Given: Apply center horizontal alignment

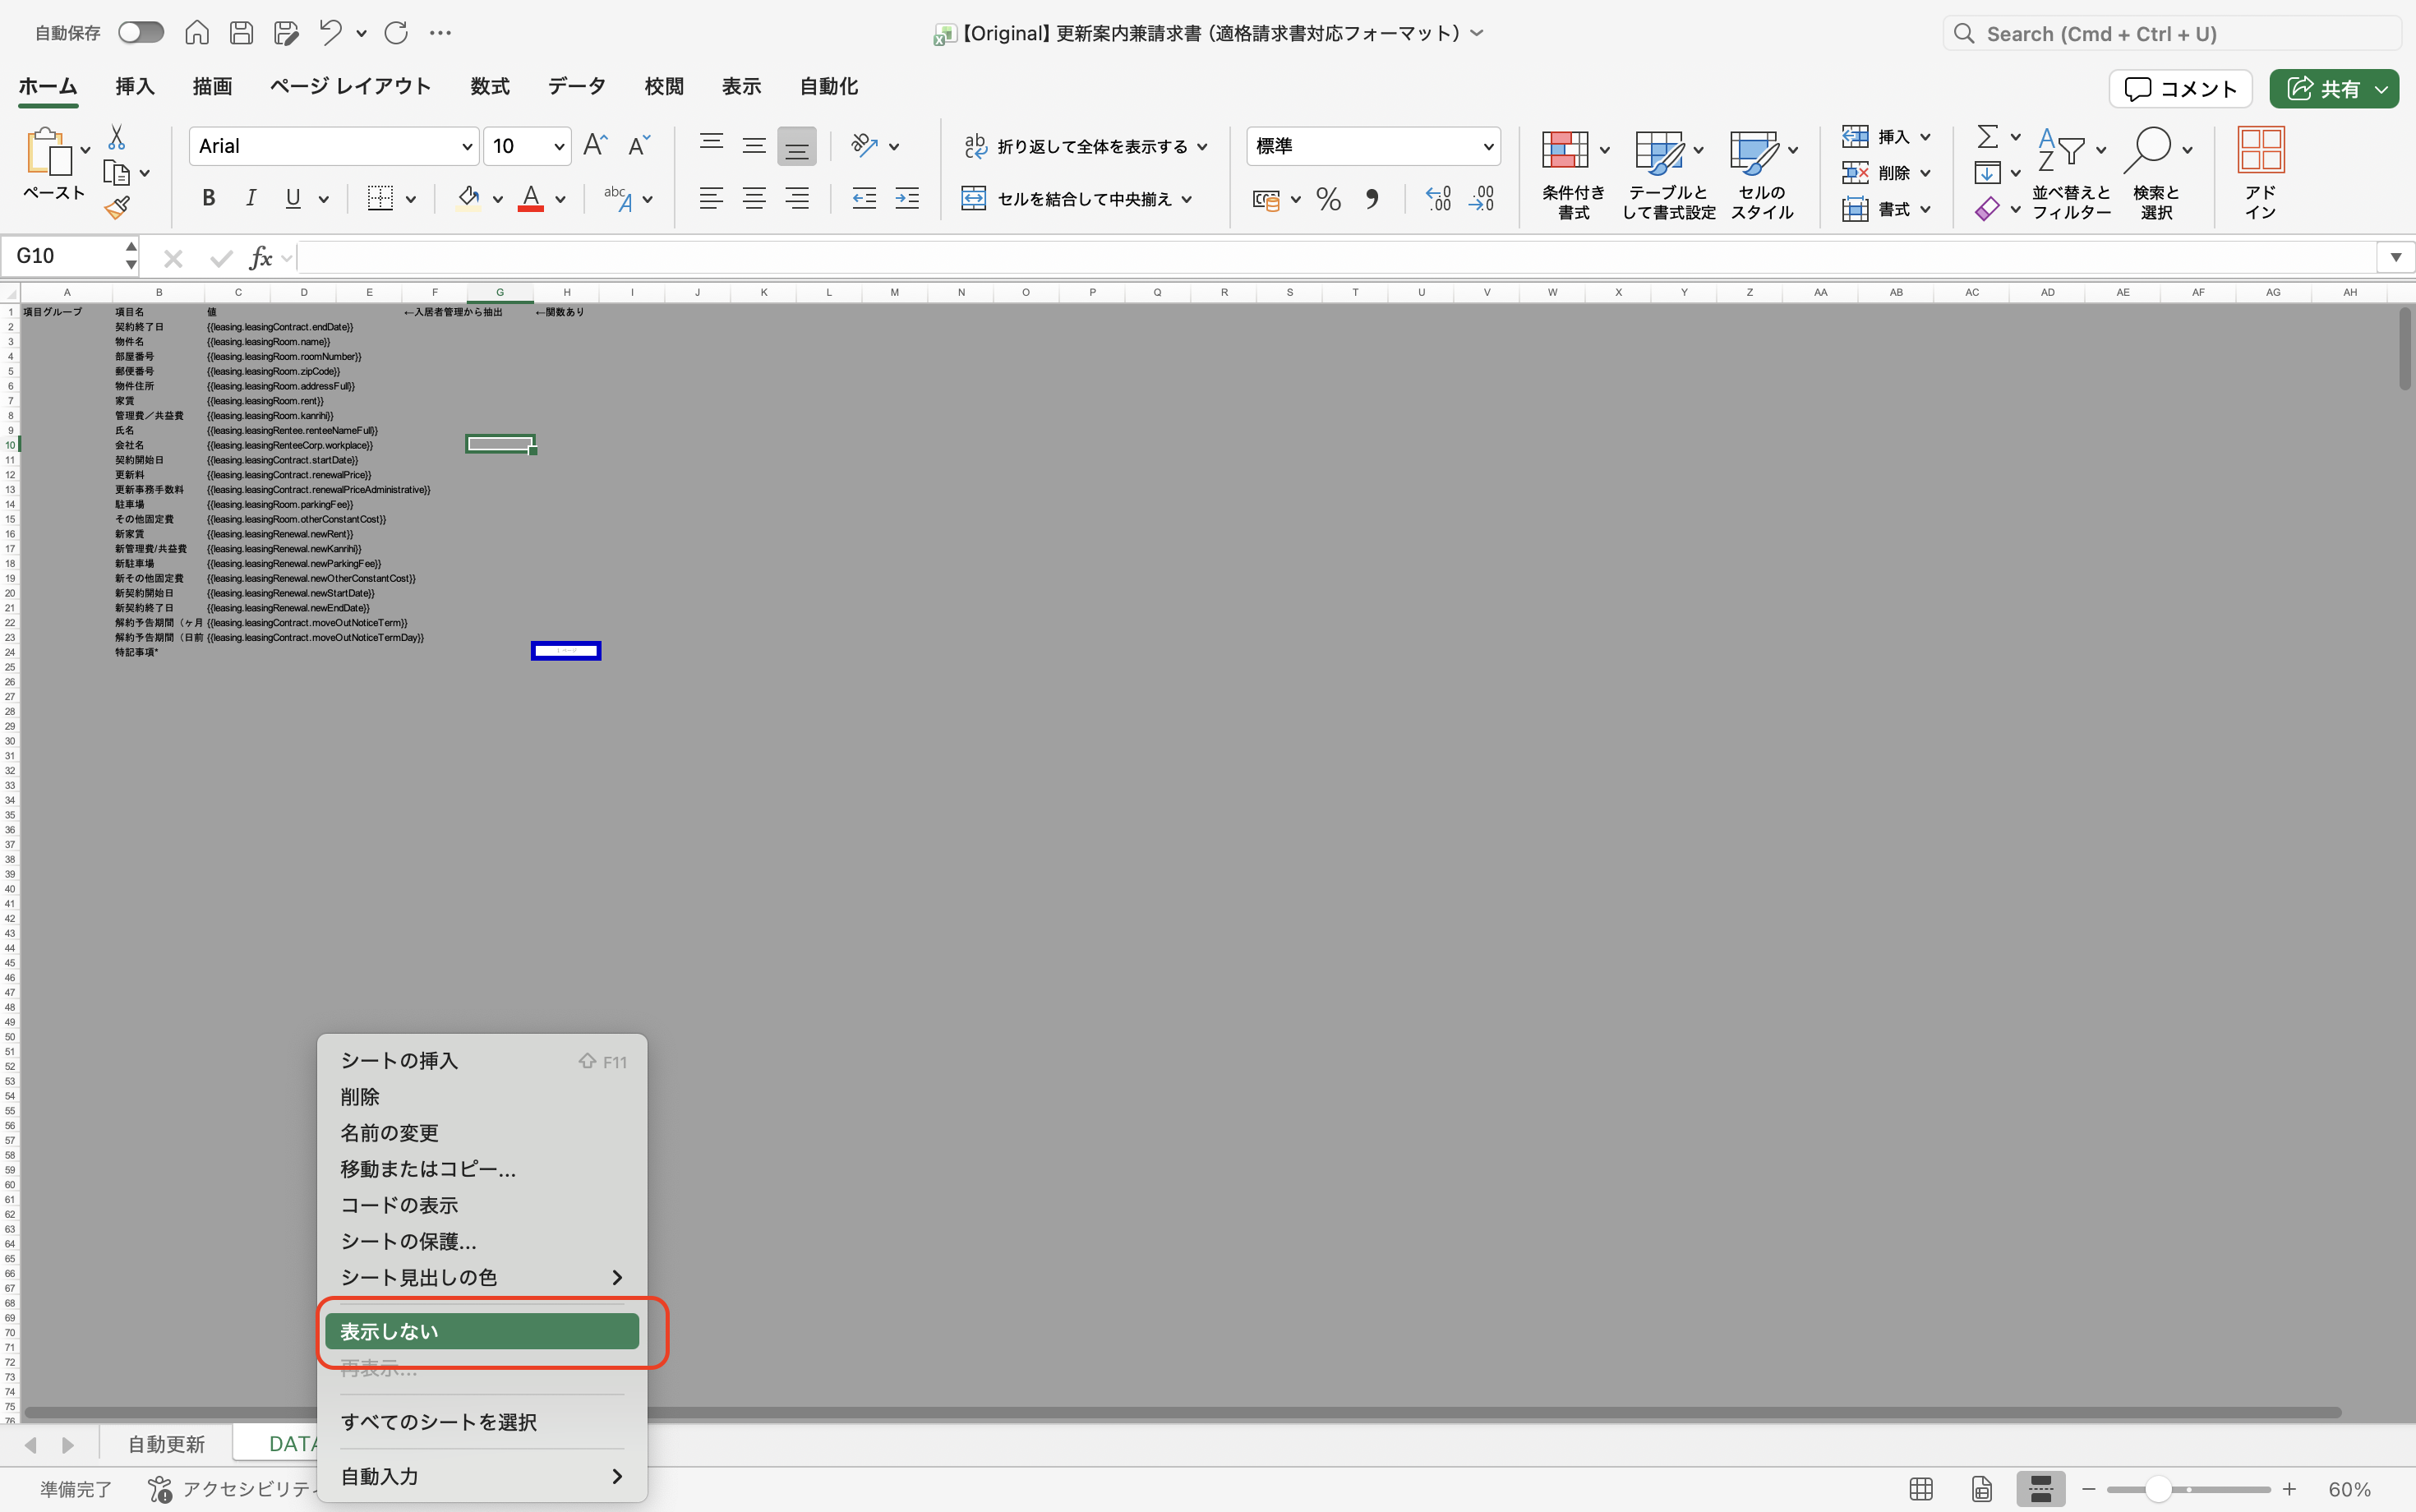Looking at the screenshot, I should [x=754, y=199].
